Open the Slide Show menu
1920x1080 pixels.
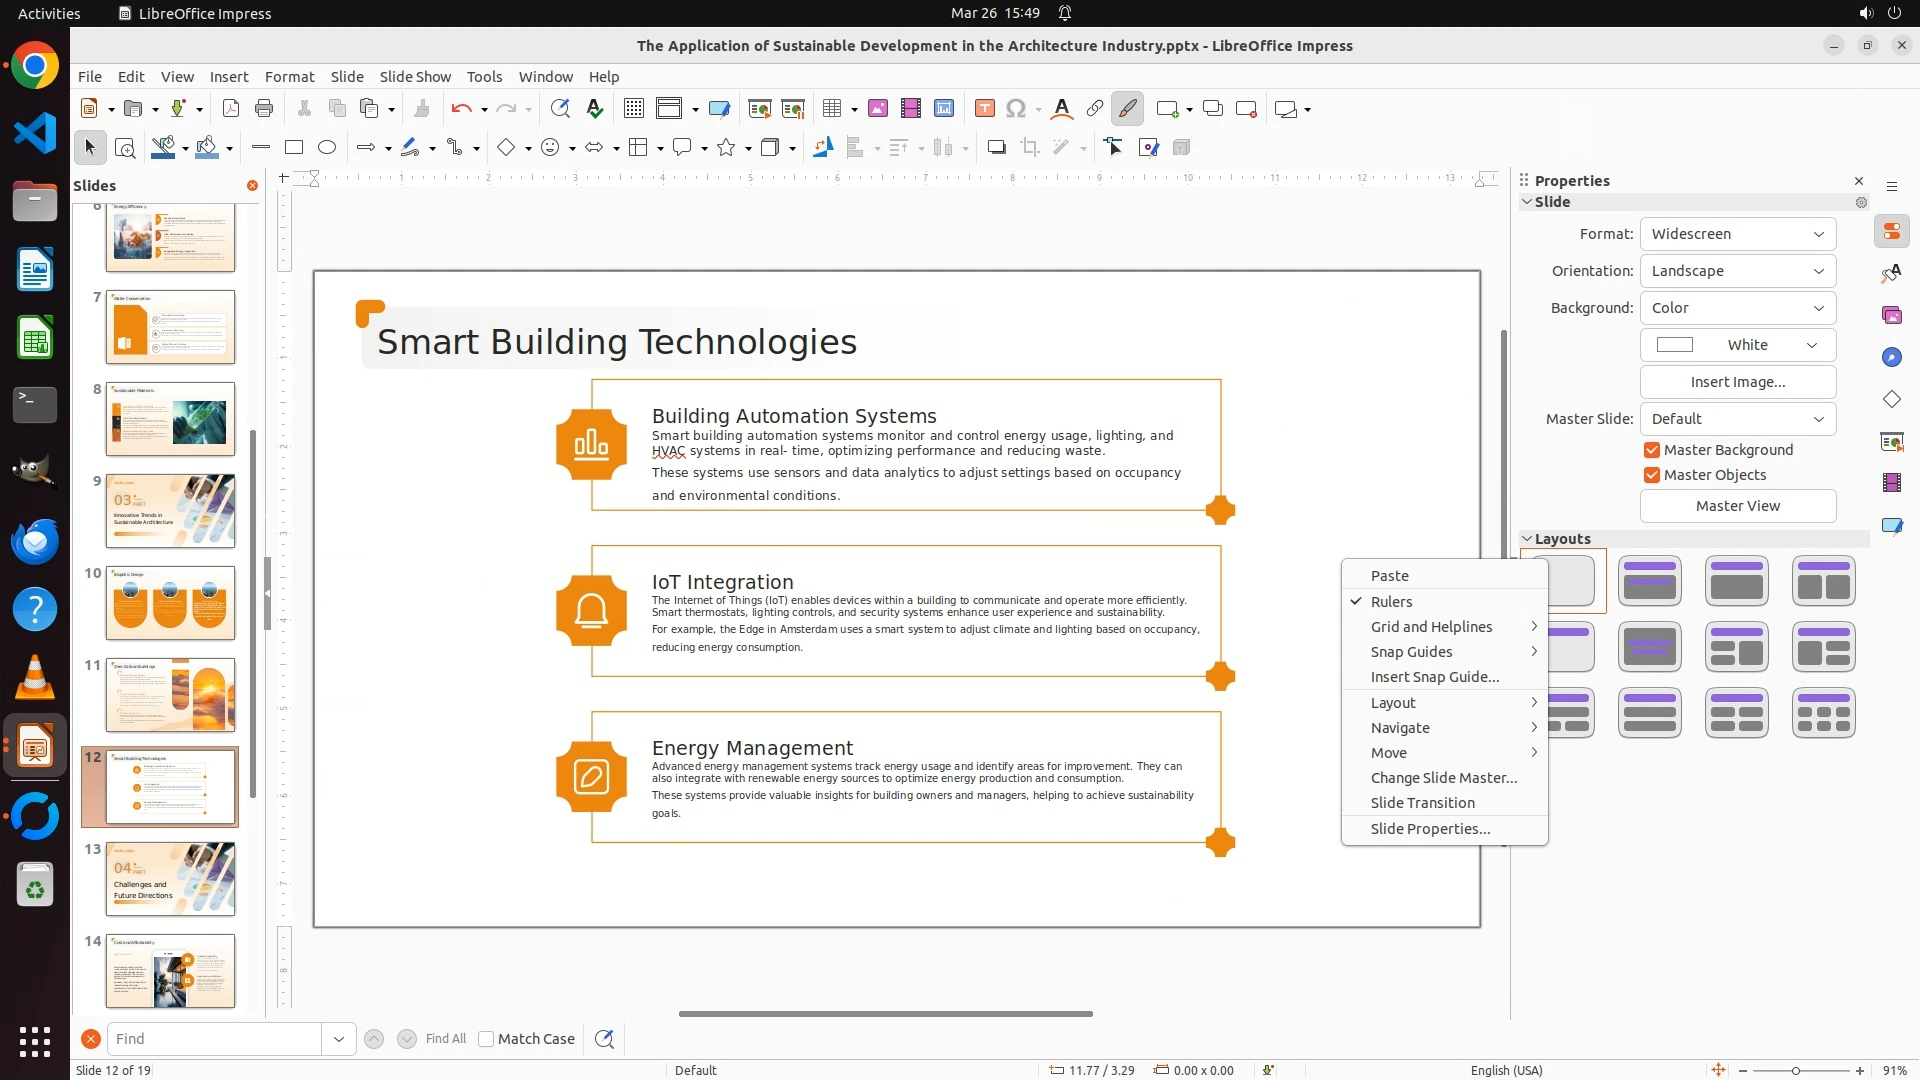pyautogui.click(x=415, y=77)
